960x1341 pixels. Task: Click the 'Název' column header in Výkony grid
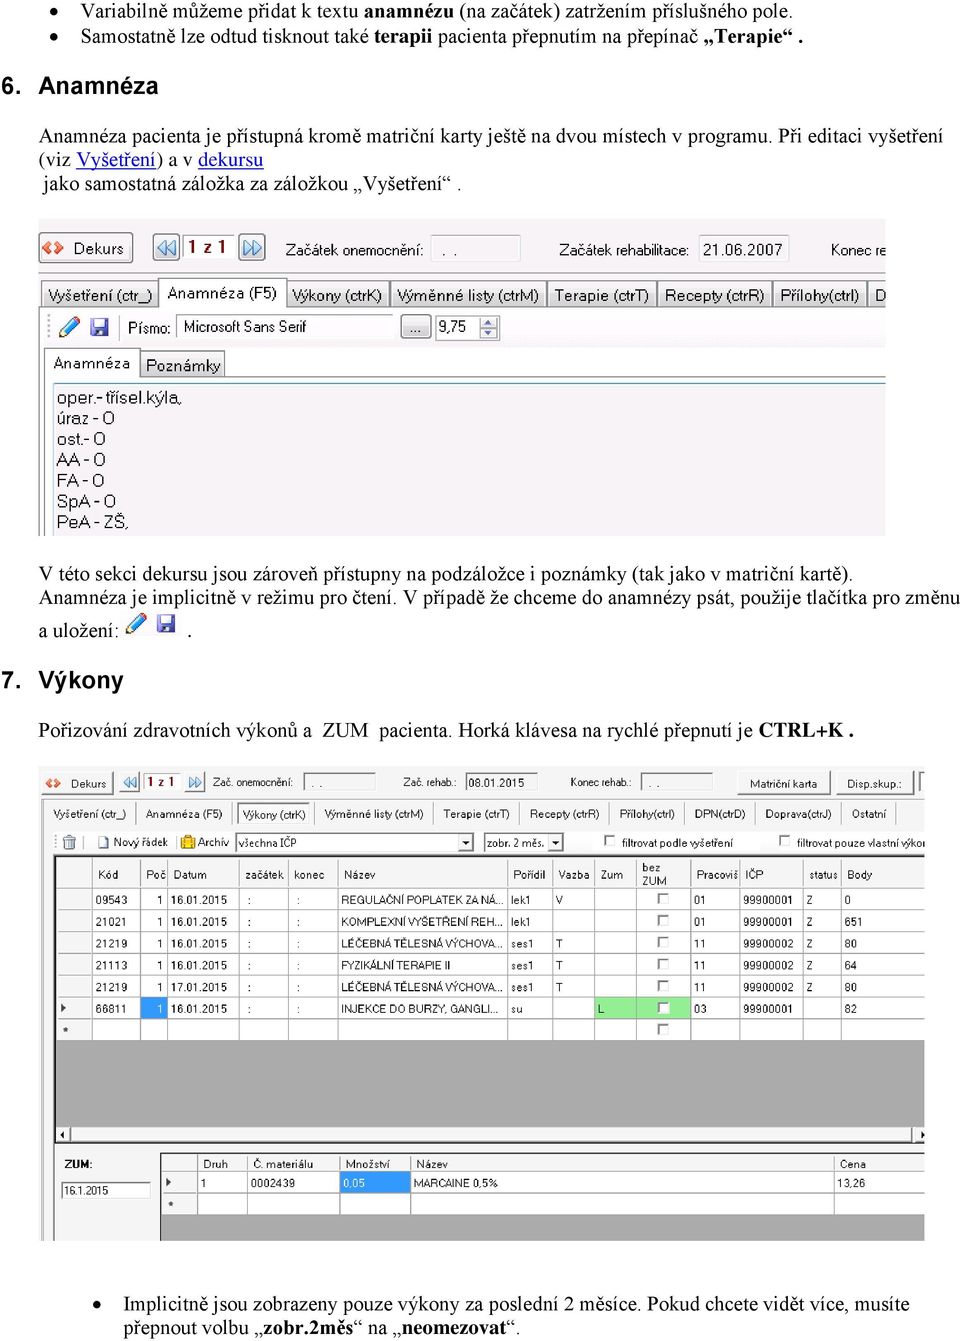pos(423,874)
